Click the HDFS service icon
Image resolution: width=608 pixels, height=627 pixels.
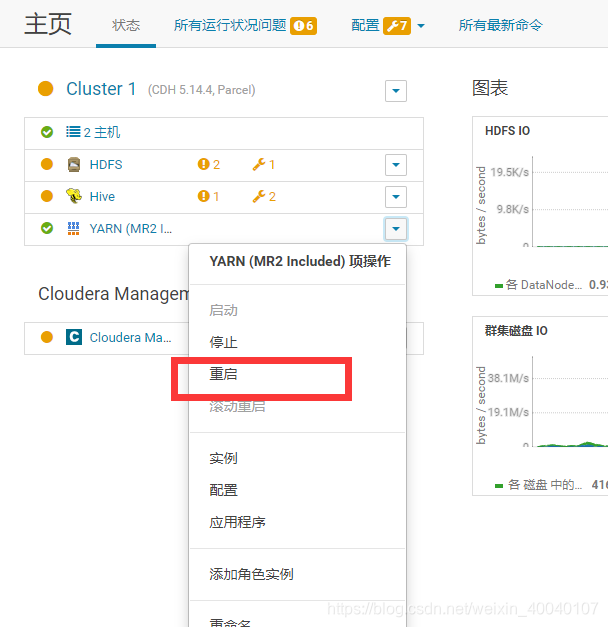(x=74, y=164)
